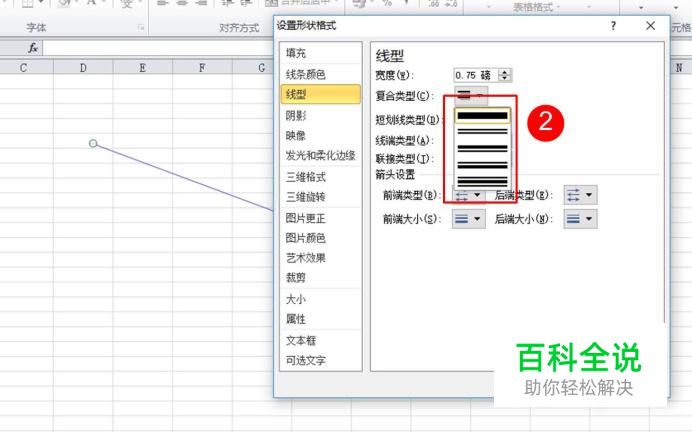The image size is (692, 432).
Task: Choose the single solid line compound type
Action: [x=482, y=116]
